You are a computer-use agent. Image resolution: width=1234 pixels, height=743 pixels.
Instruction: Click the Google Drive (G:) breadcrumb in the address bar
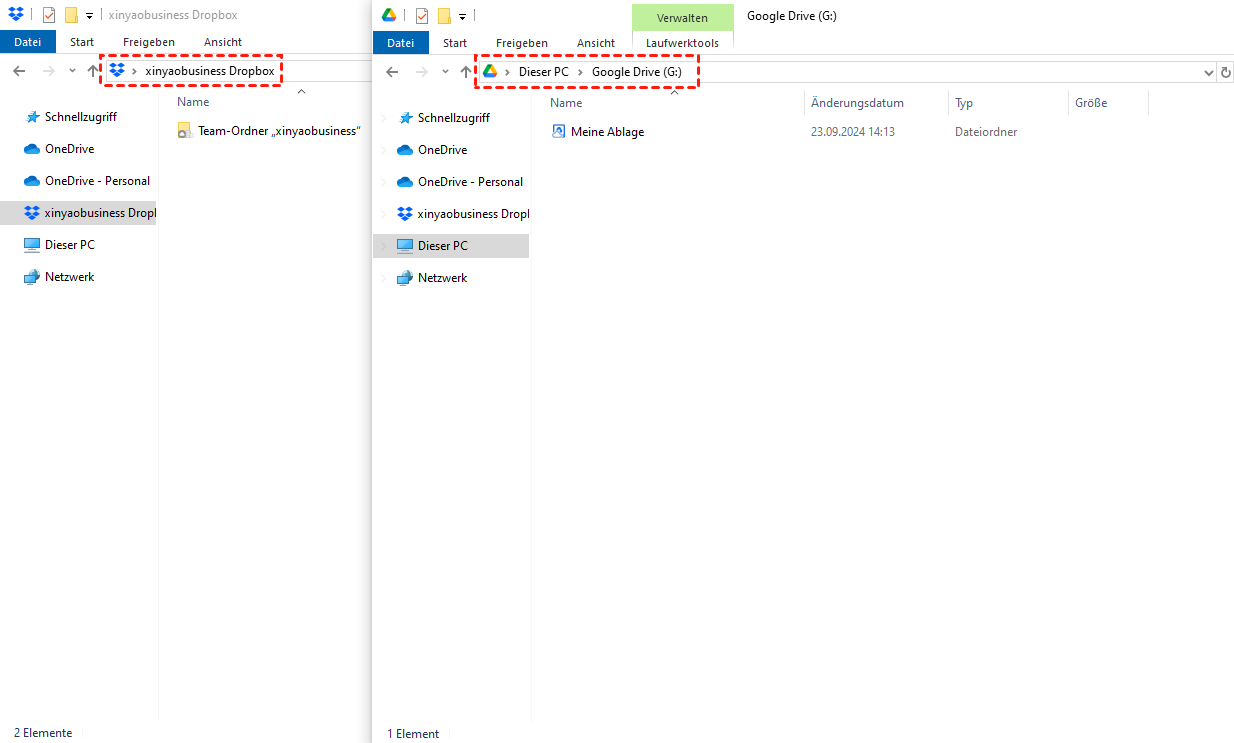pos(637,72)
